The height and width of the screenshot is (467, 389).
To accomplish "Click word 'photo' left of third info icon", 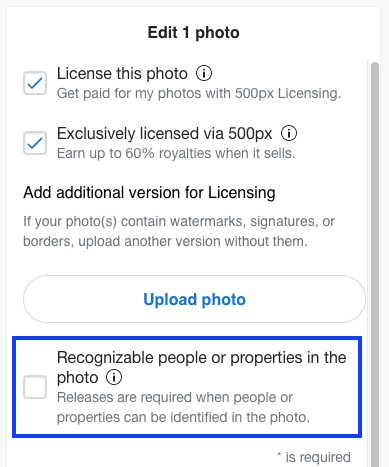I will pos(78,378).
